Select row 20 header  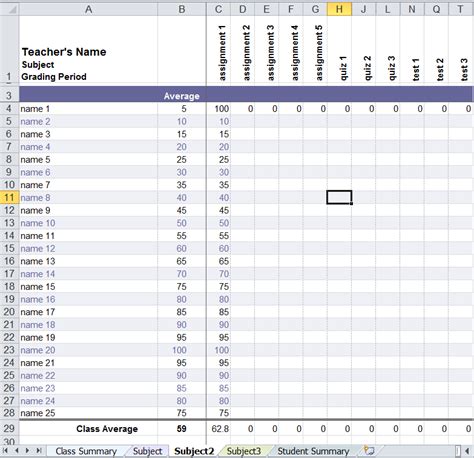coord(9,312)
